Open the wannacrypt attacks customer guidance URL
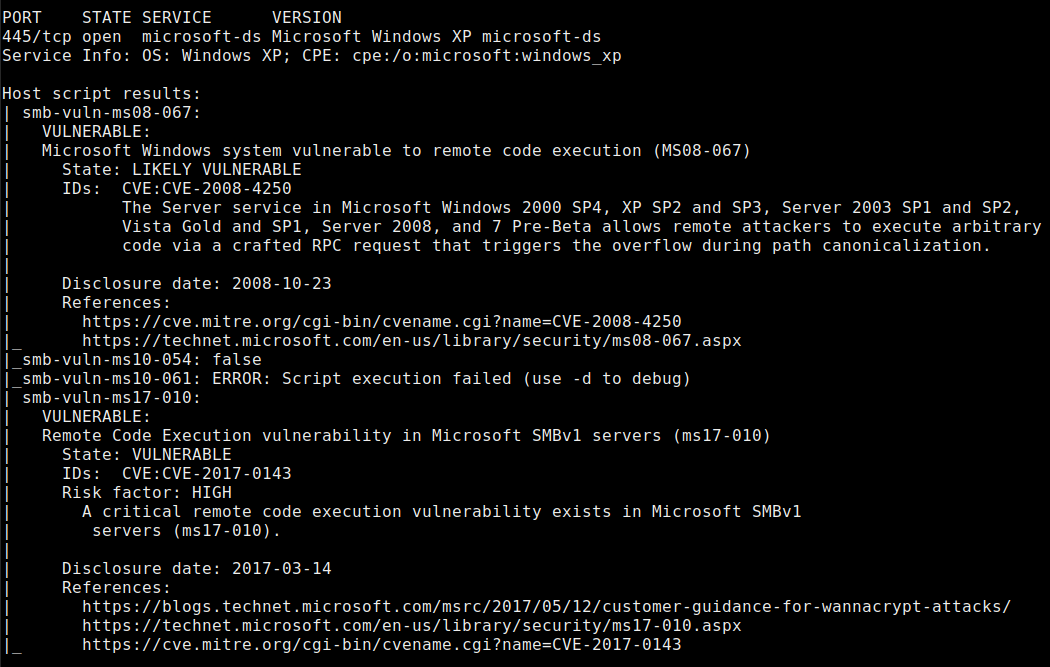 point(546,607)
